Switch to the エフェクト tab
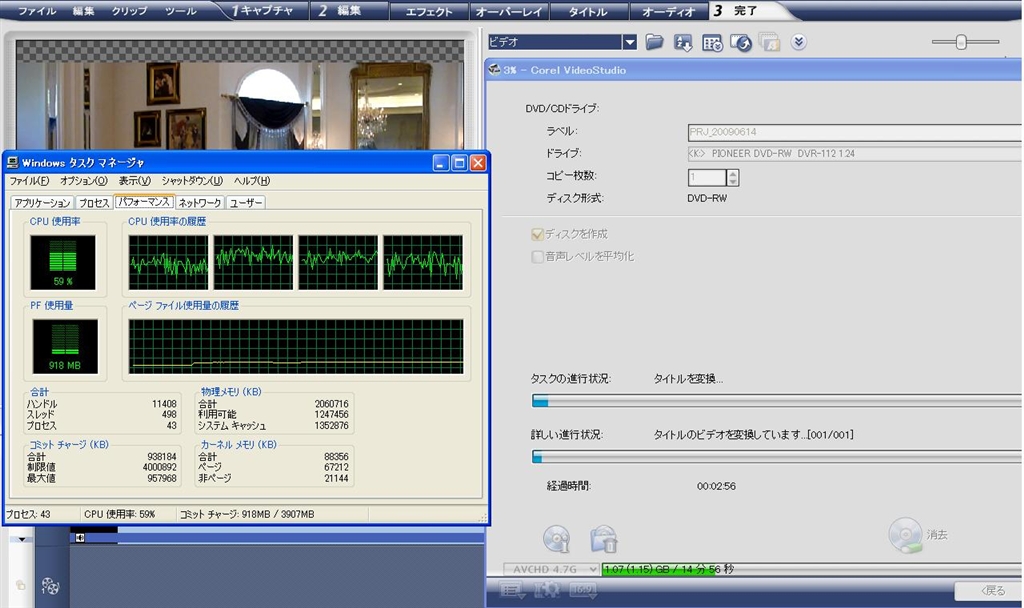Screen dimensions: 1024x608 click(x=429, y=11)
